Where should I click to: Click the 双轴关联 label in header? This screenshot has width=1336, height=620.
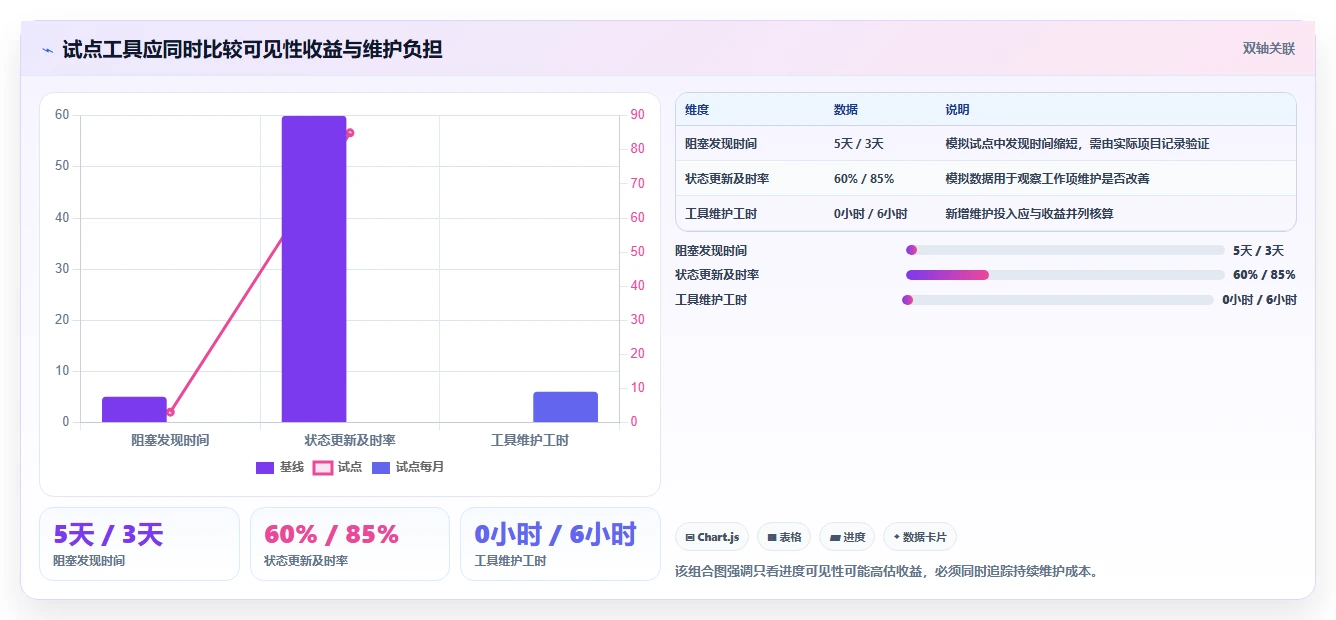pos(1269,49)
